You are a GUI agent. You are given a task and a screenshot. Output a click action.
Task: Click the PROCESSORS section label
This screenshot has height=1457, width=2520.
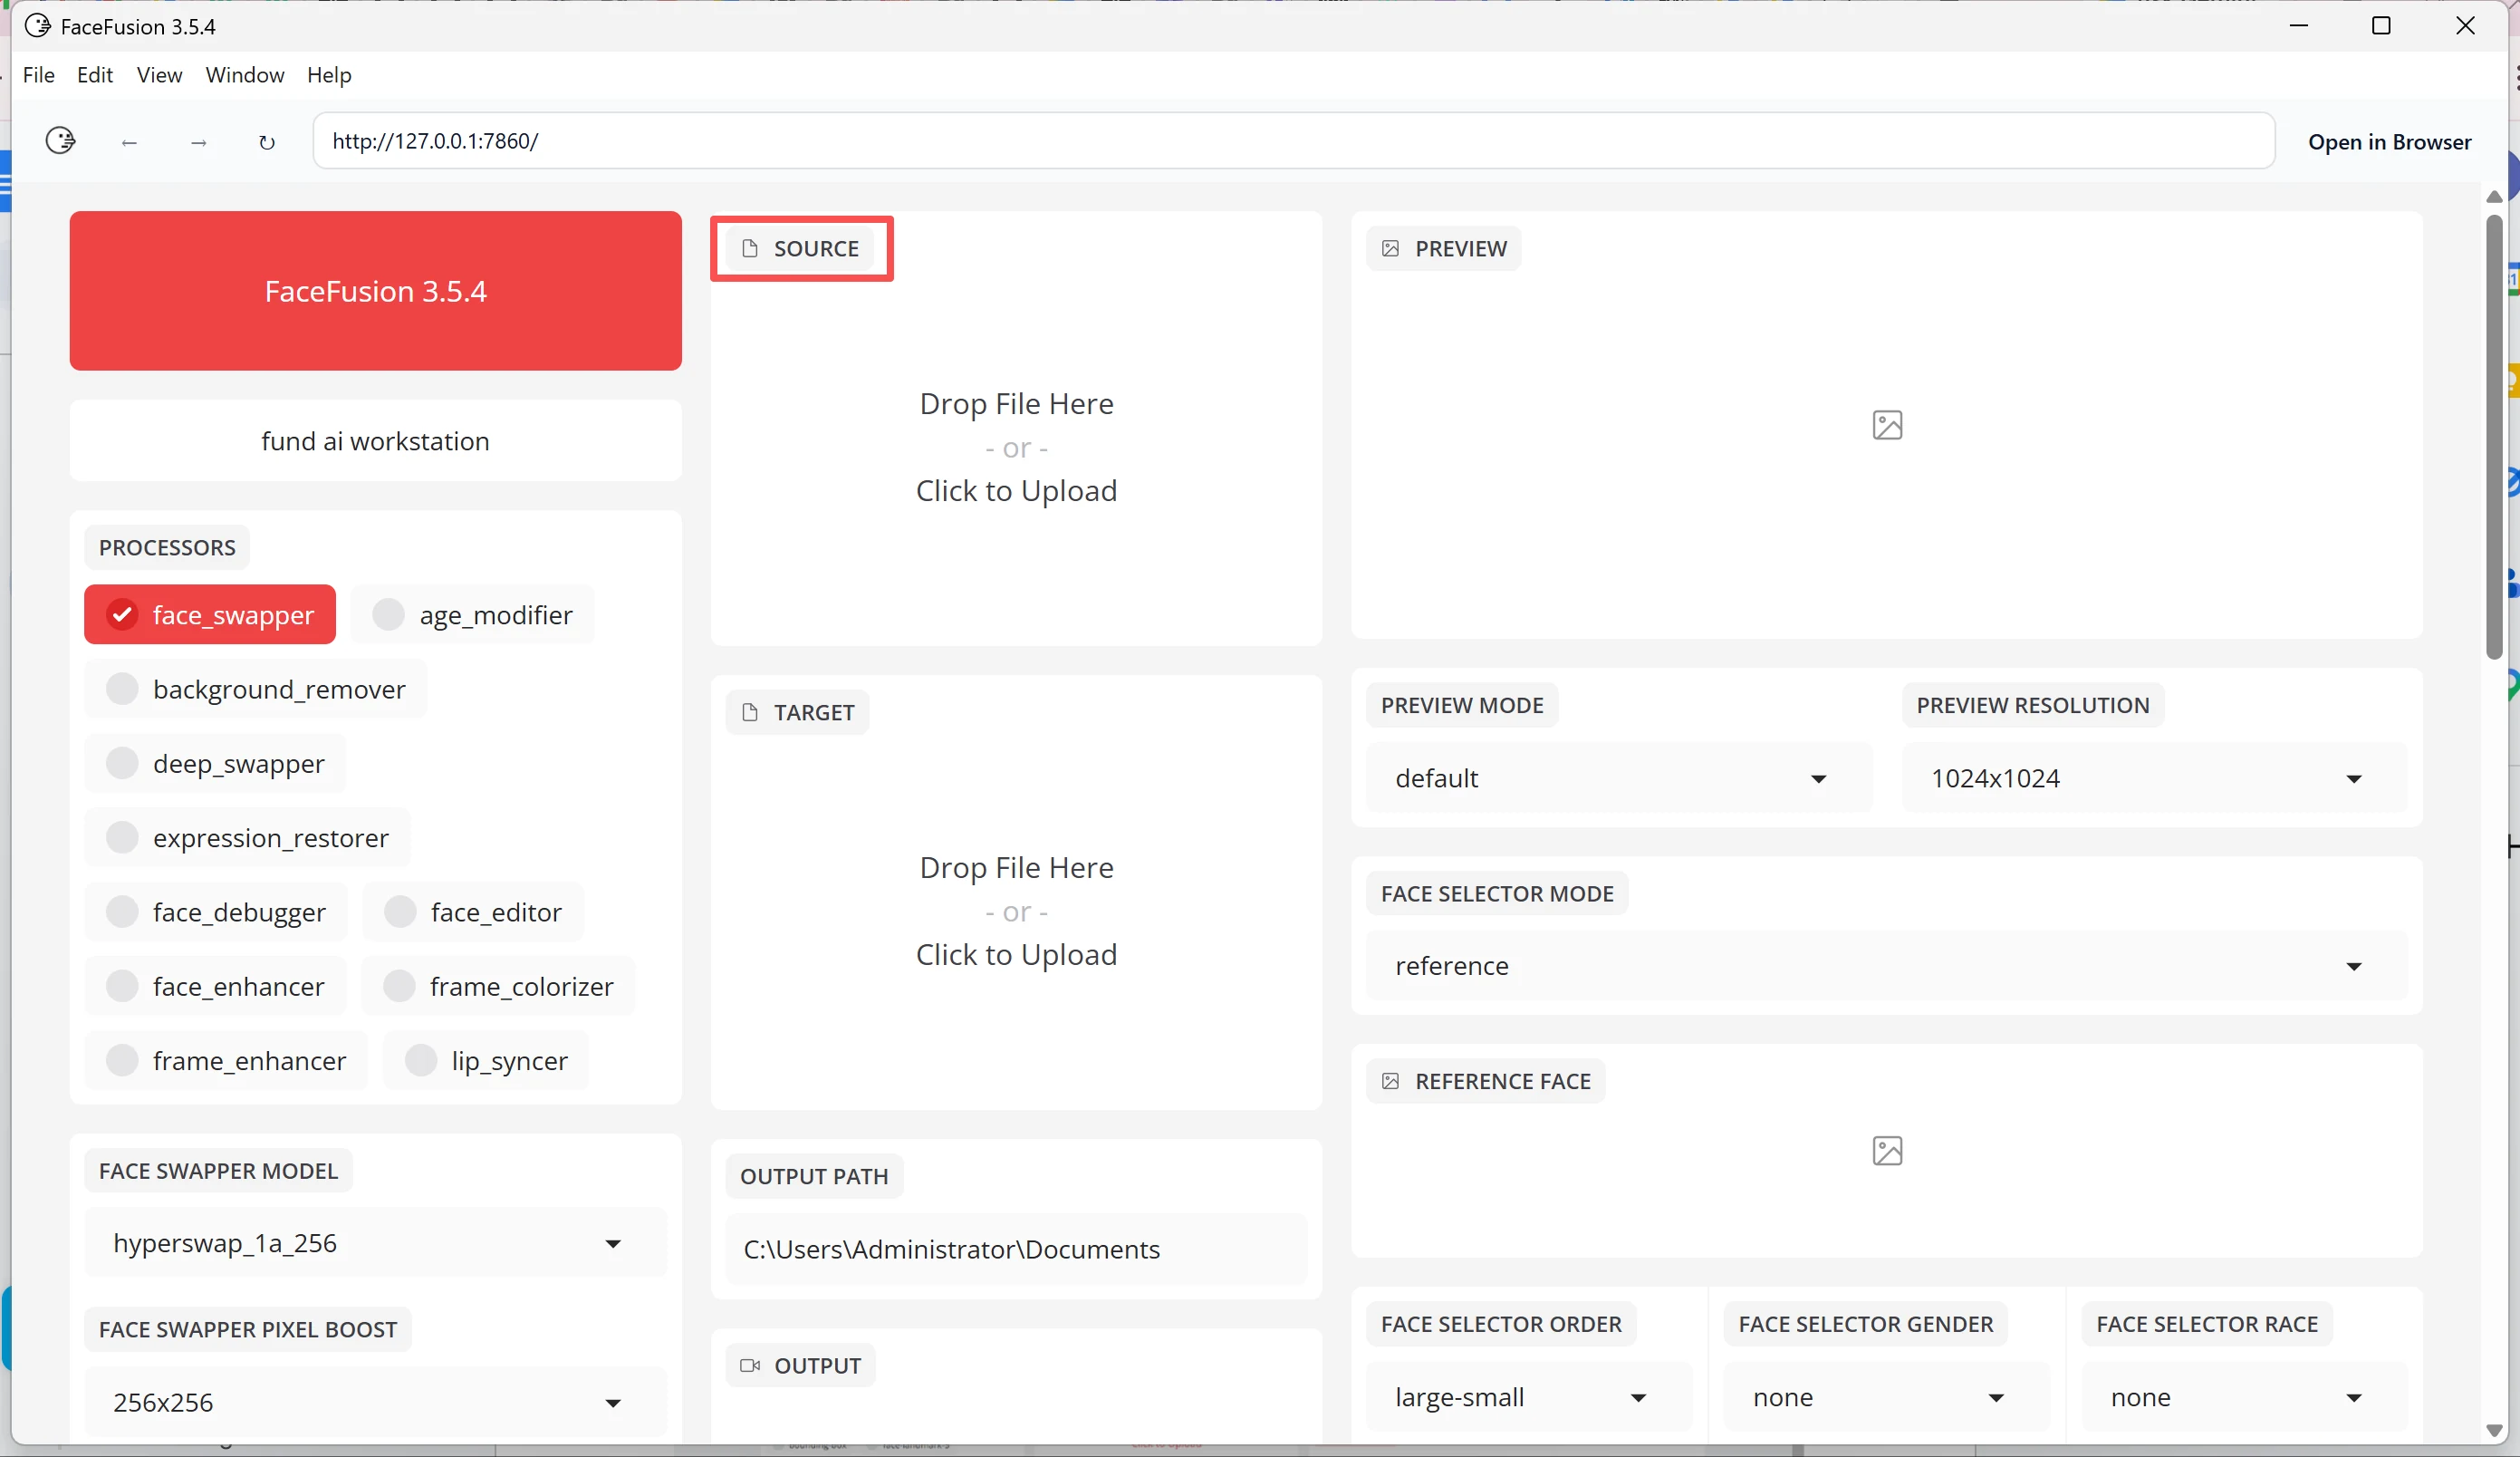click(167, 547)
